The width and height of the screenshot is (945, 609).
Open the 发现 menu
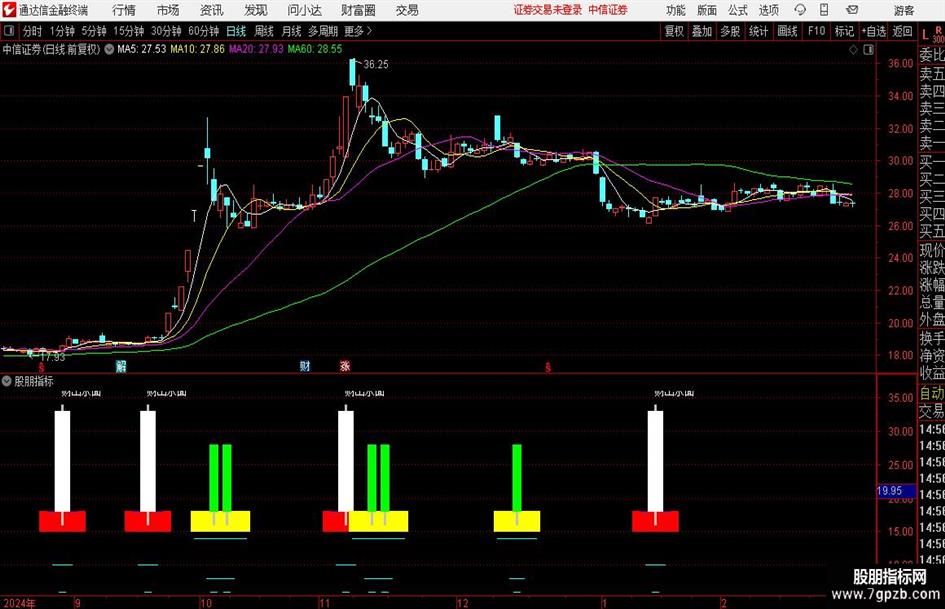coord(256,10)
